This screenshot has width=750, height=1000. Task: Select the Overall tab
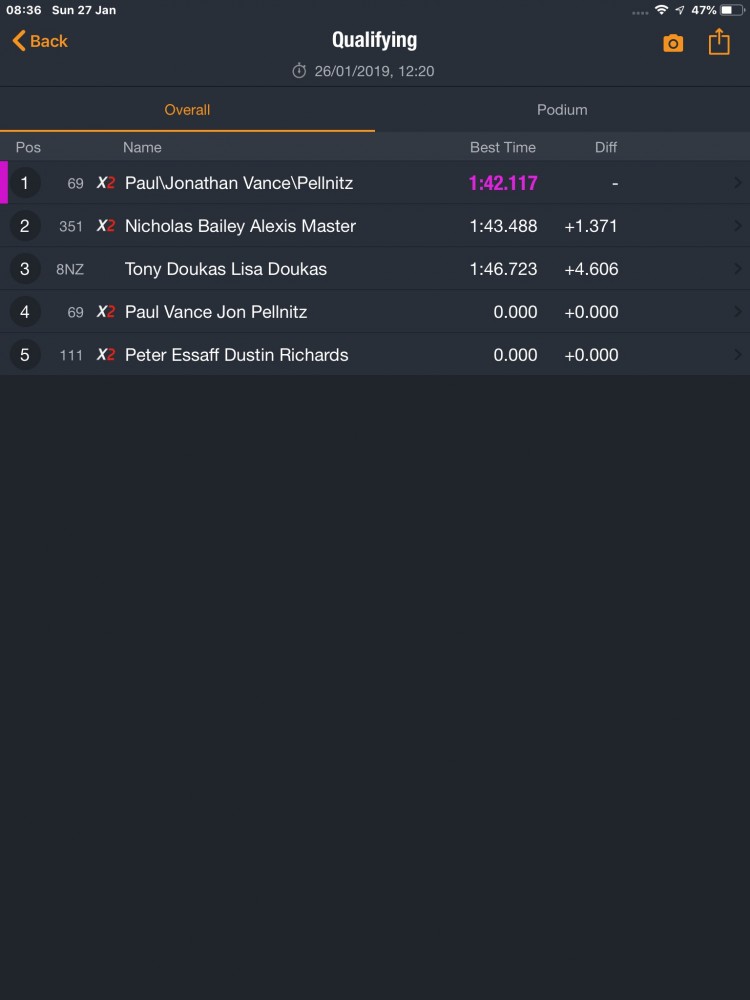click(187, 110)
